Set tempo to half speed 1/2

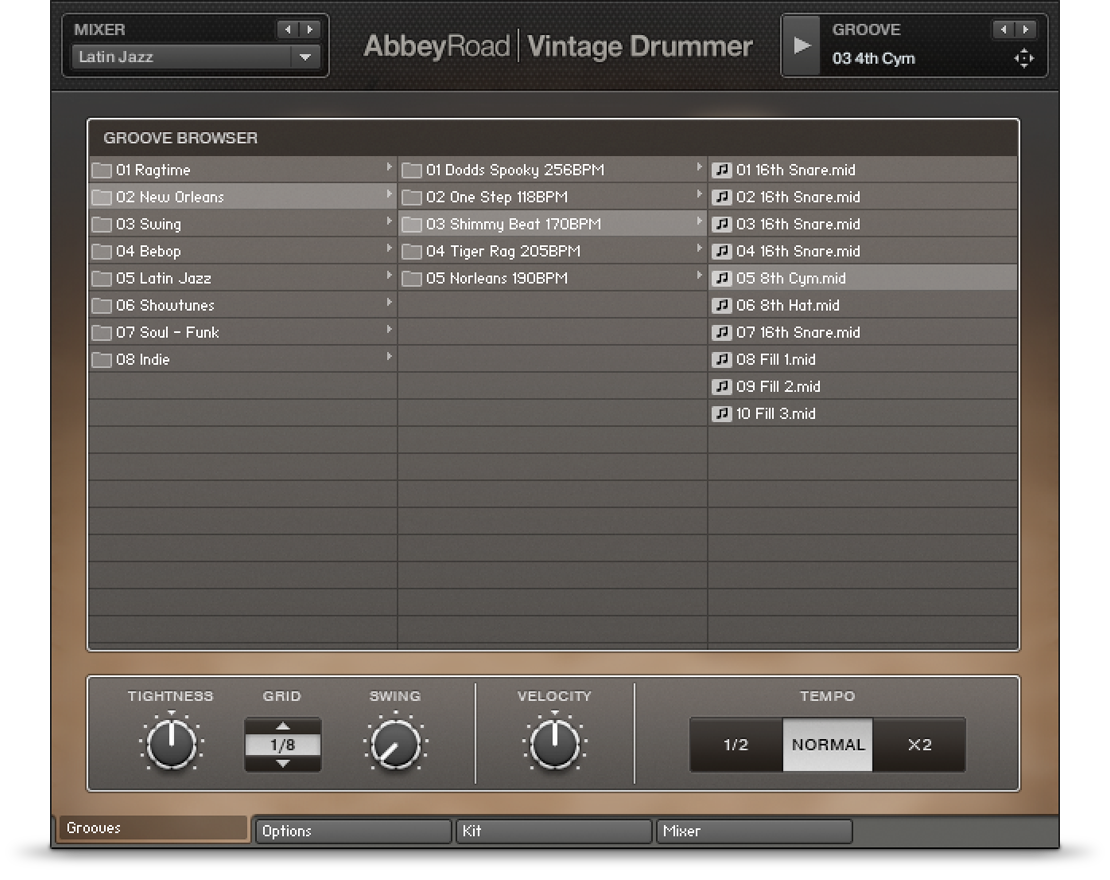coord(736,745)
